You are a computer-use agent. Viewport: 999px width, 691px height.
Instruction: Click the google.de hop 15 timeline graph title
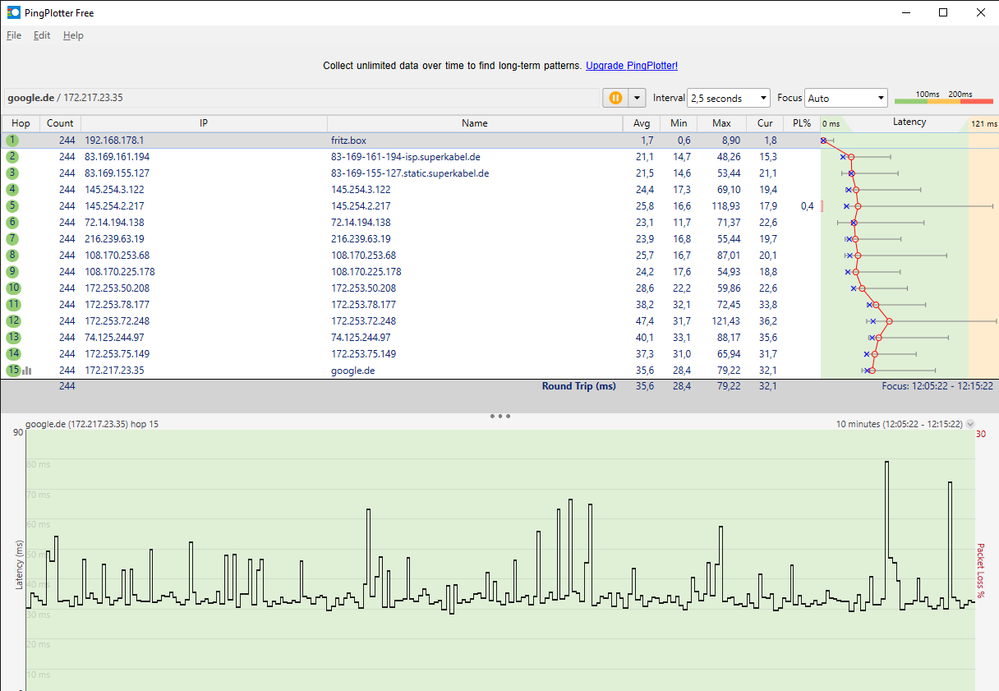92,424
